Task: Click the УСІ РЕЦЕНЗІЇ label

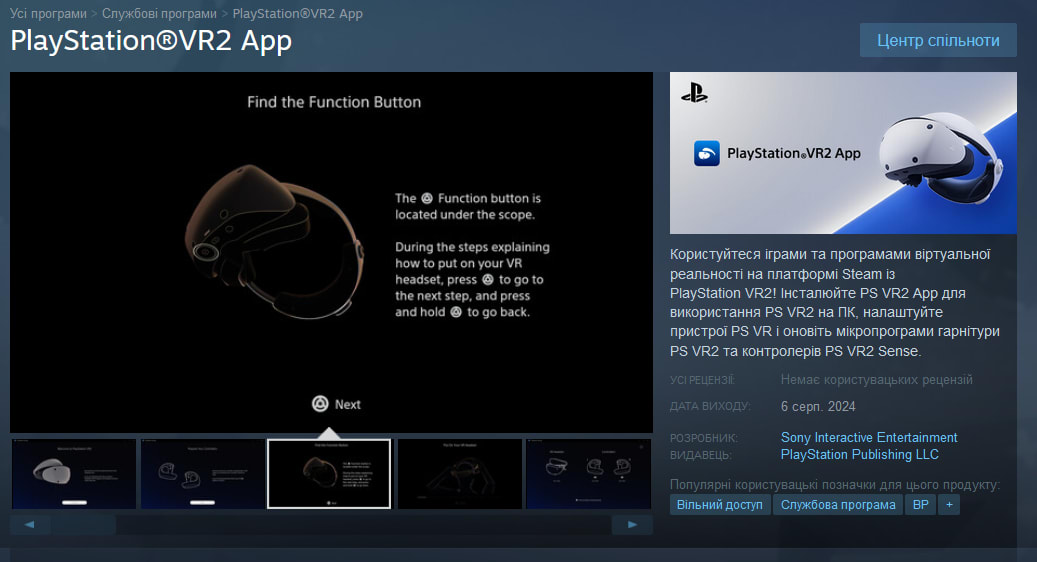Action: tap(702, 380)
